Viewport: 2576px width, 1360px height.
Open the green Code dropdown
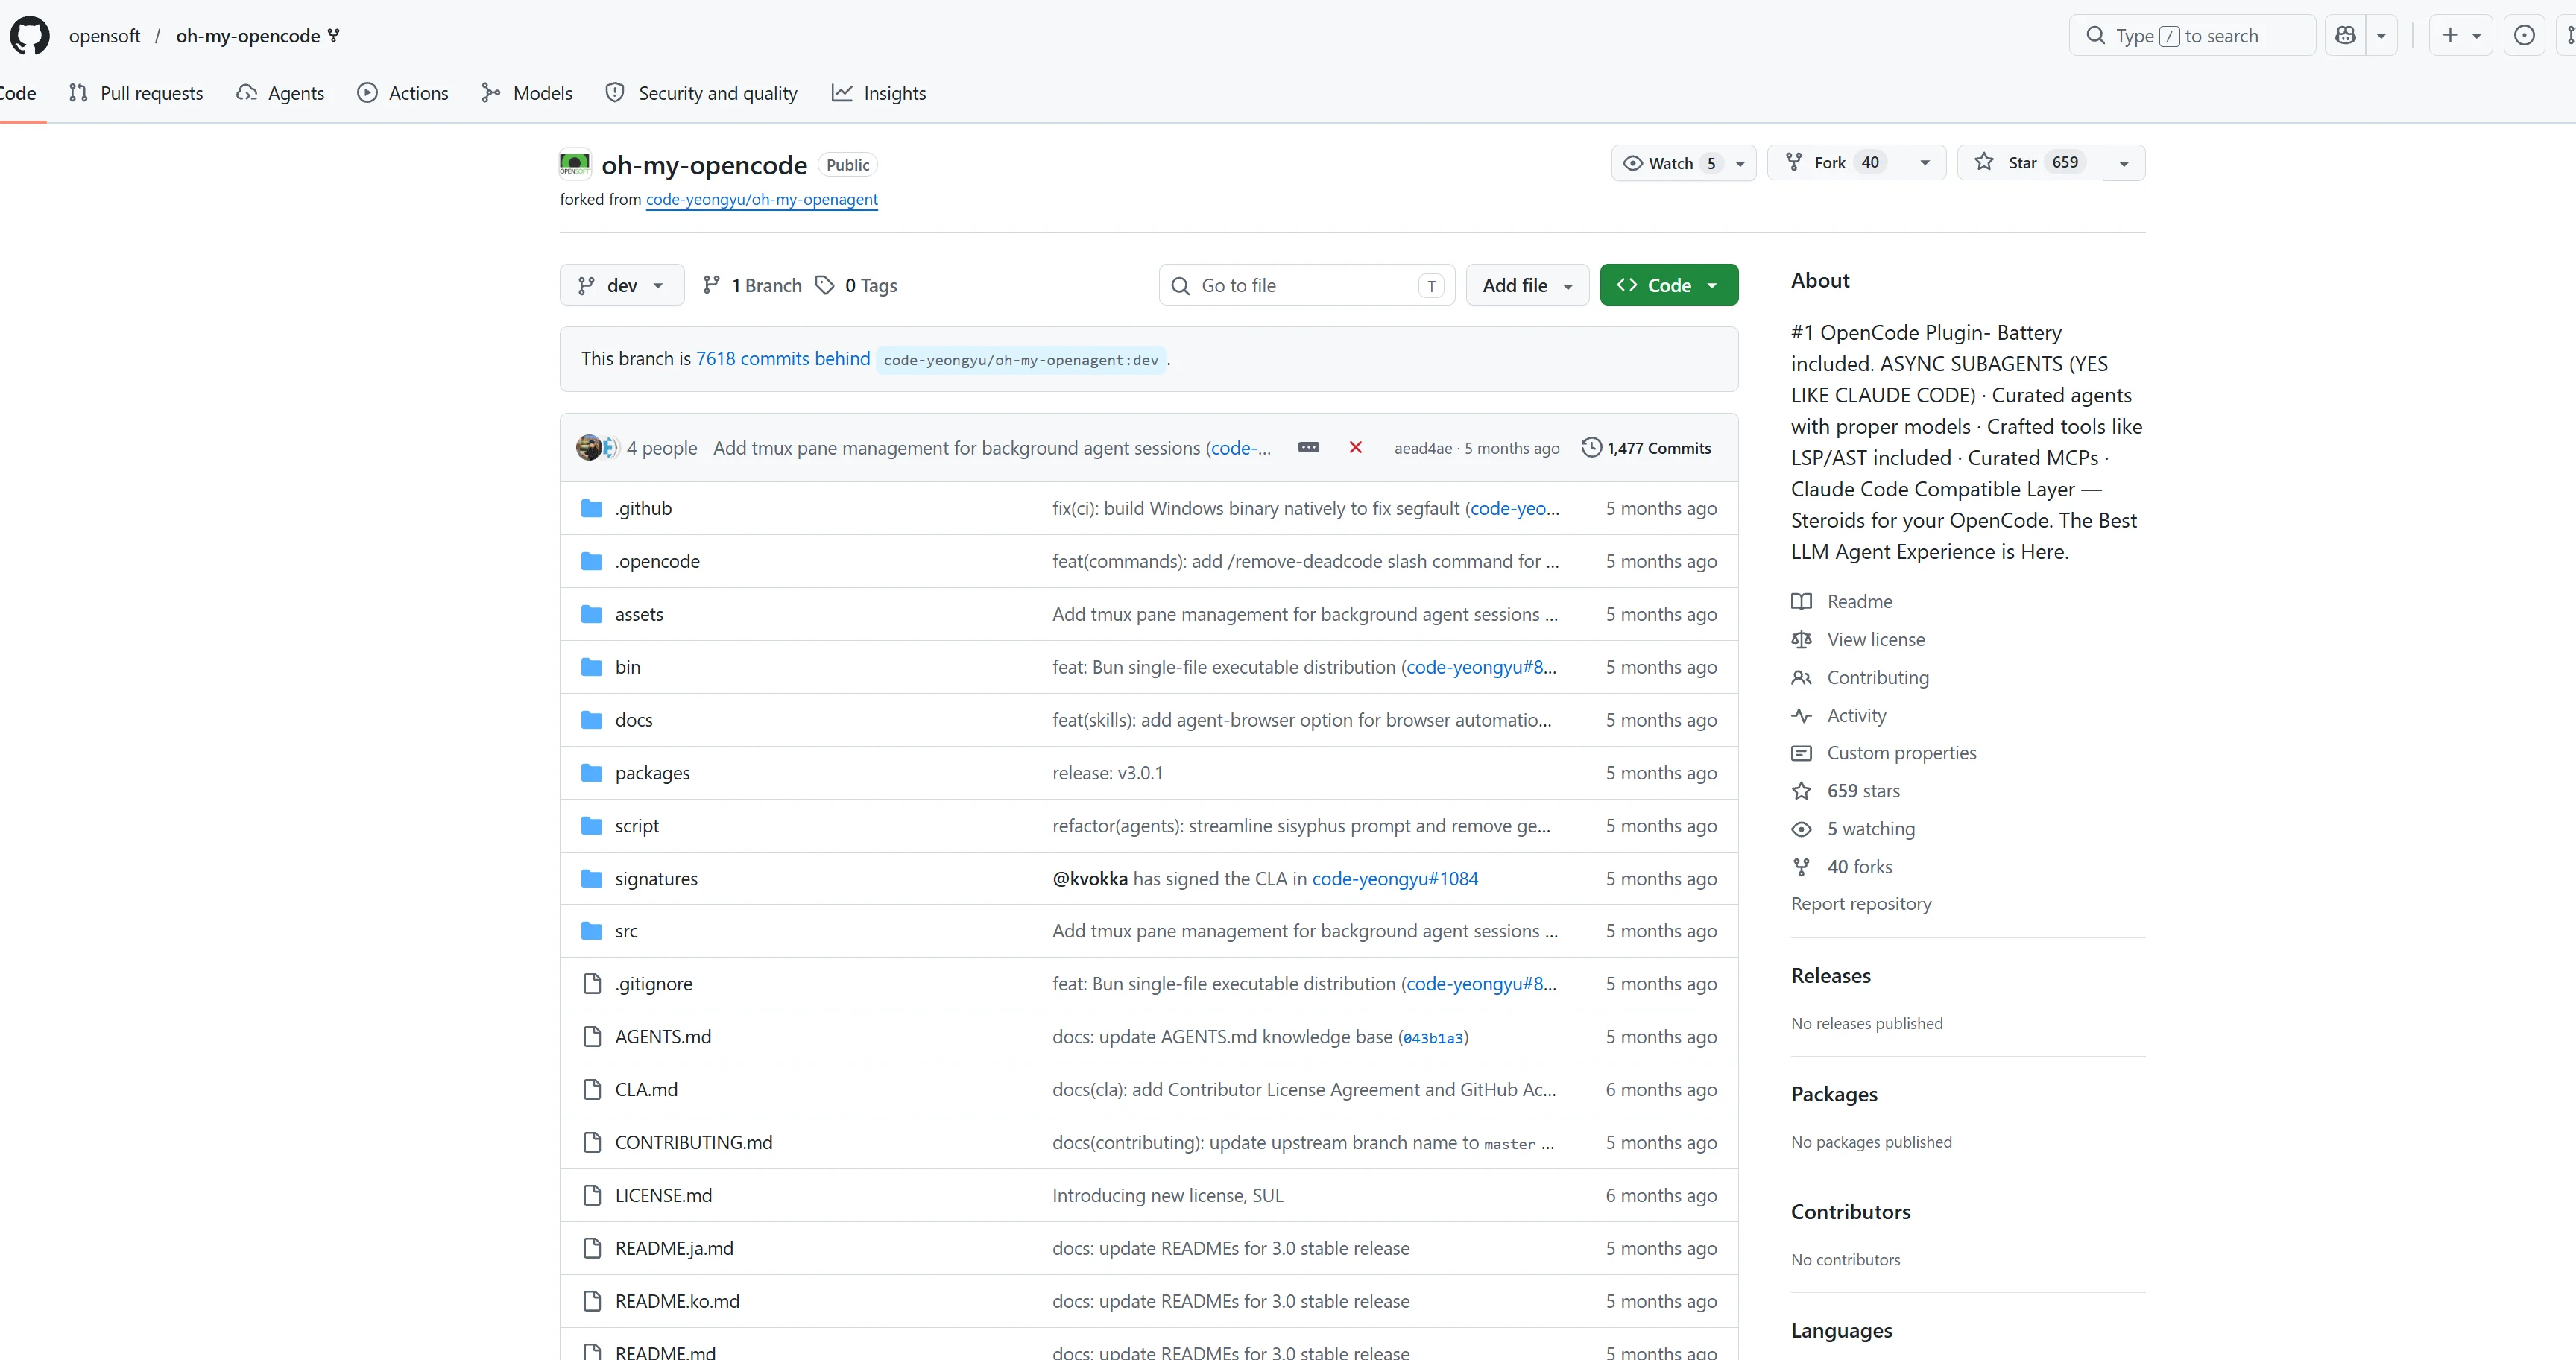click(1669, 285)
